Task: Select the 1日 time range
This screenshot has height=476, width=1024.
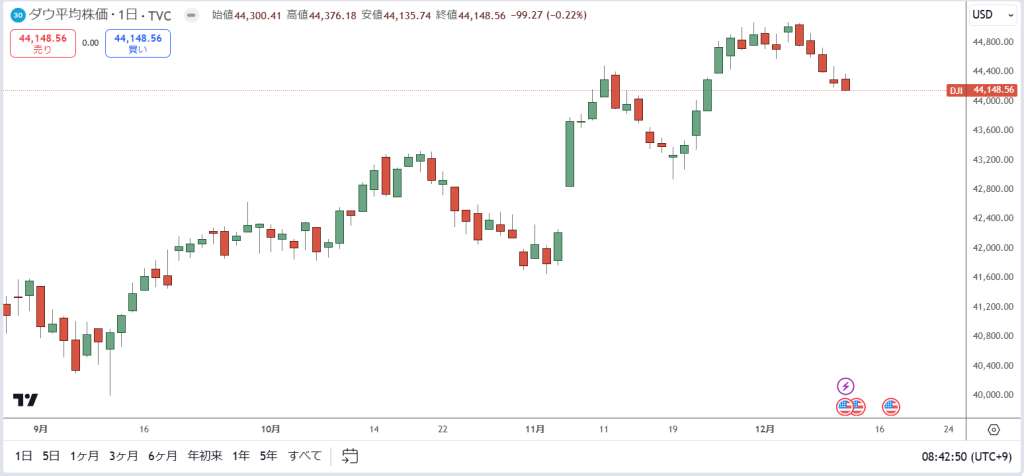Action: [23, 456]
